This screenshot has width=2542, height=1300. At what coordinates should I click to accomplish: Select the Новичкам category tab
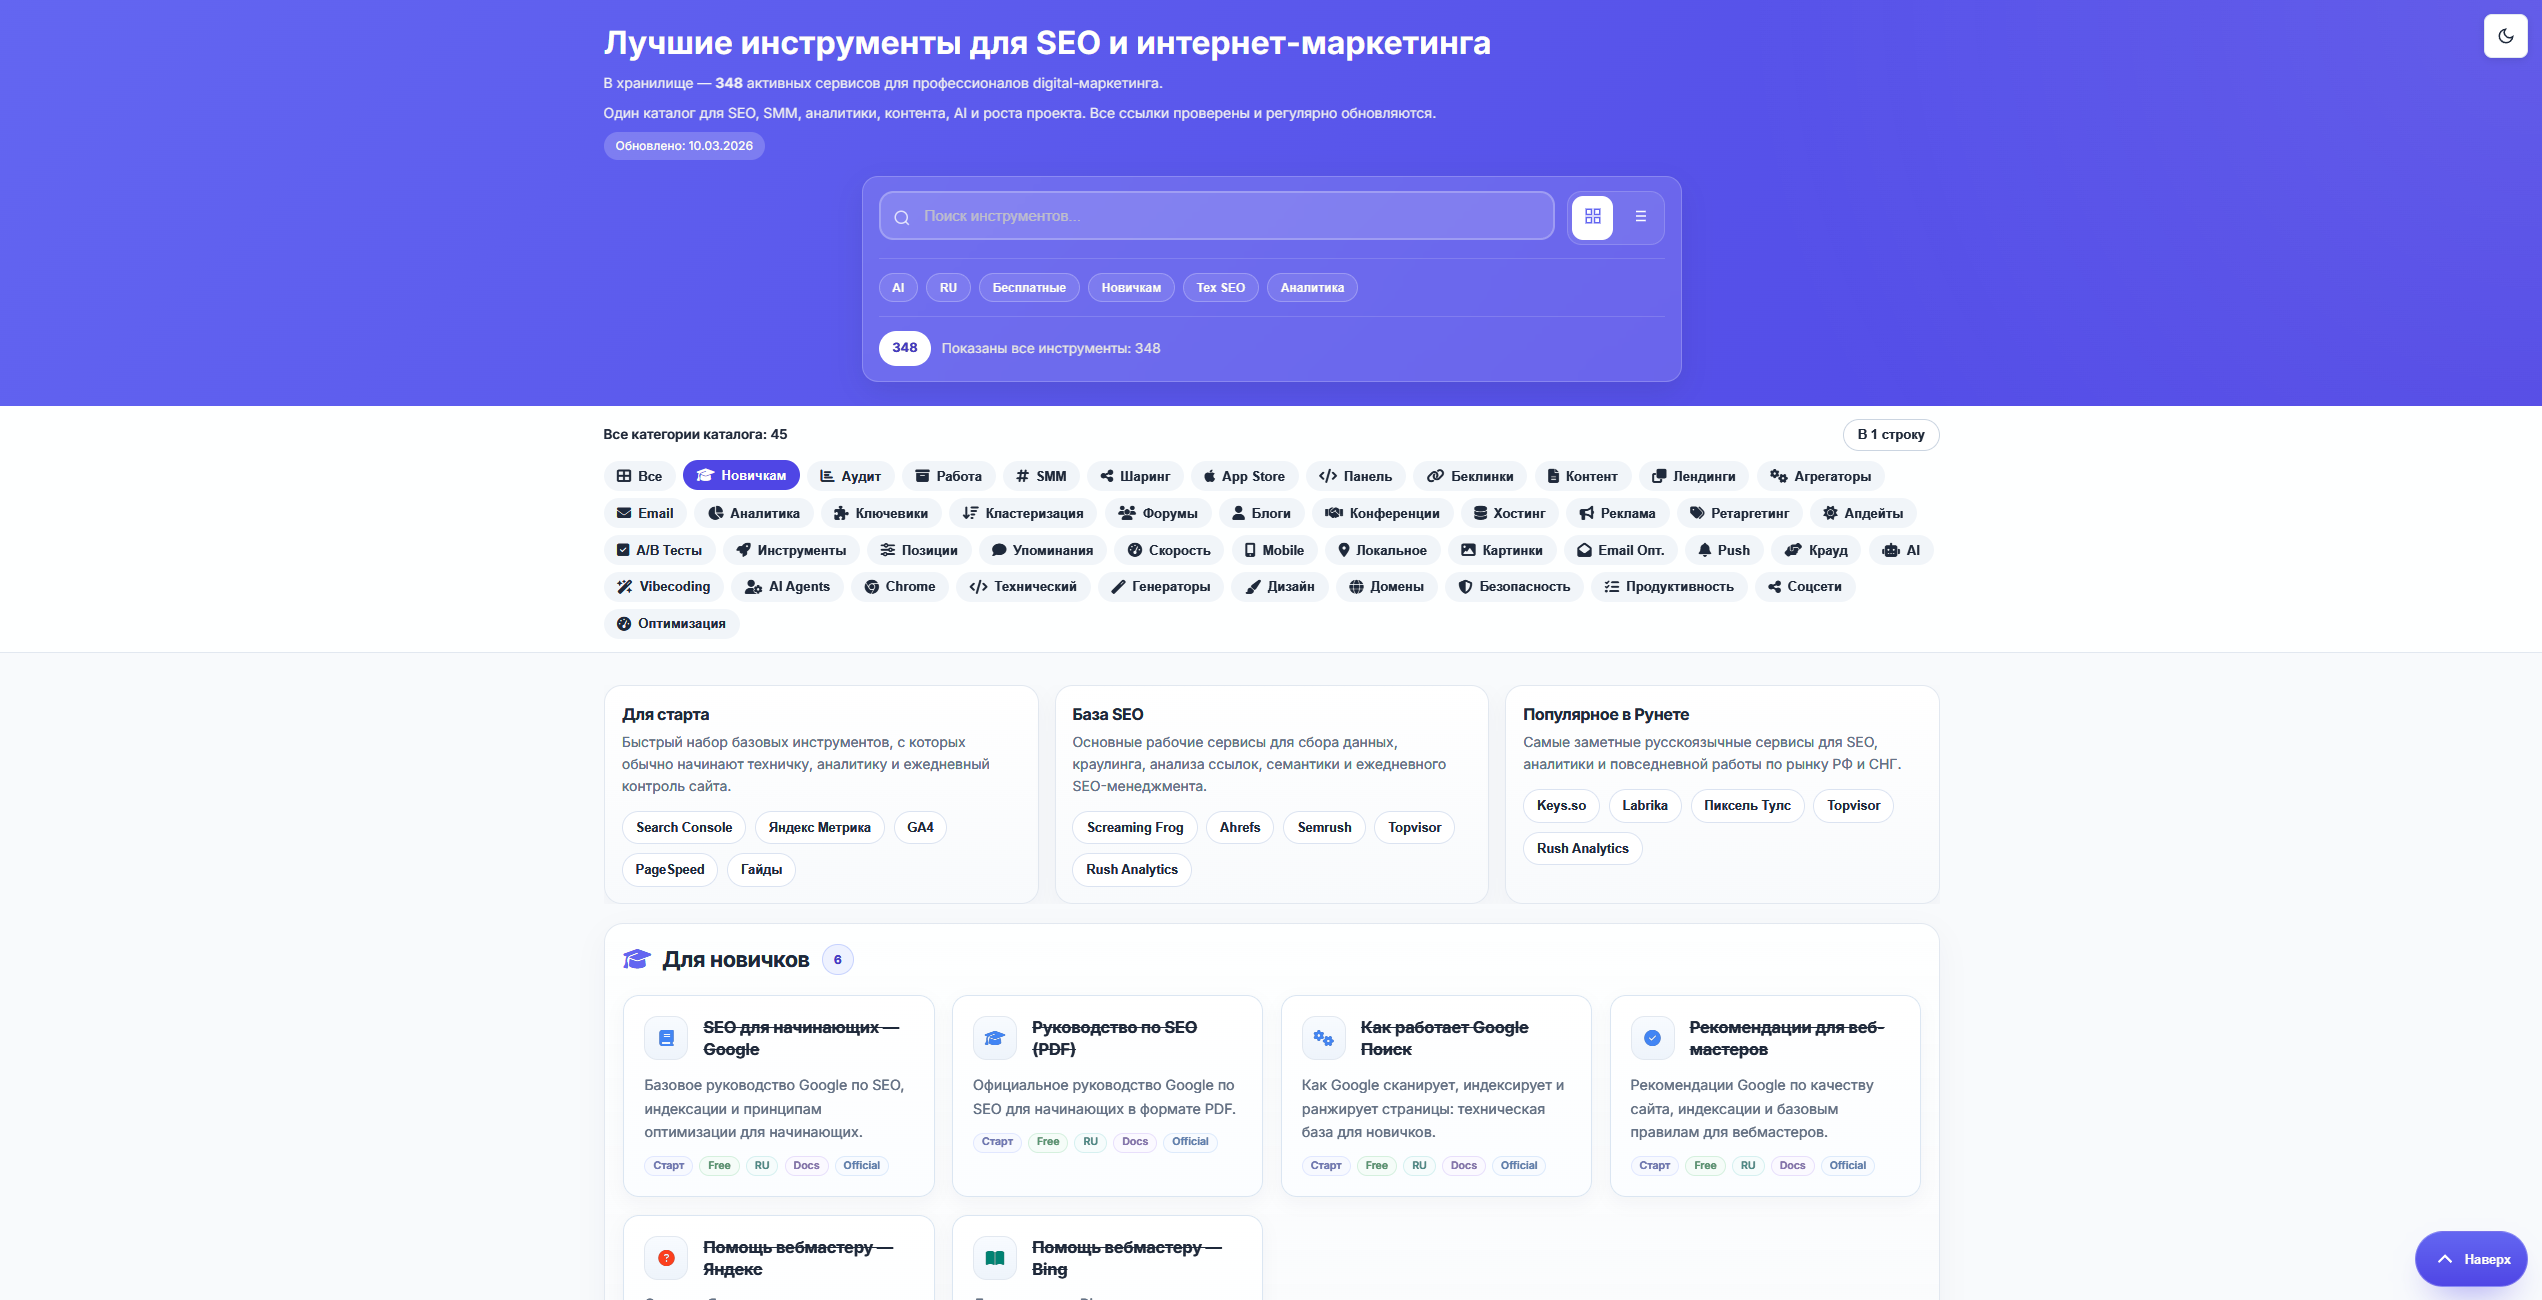coord(741,476)
